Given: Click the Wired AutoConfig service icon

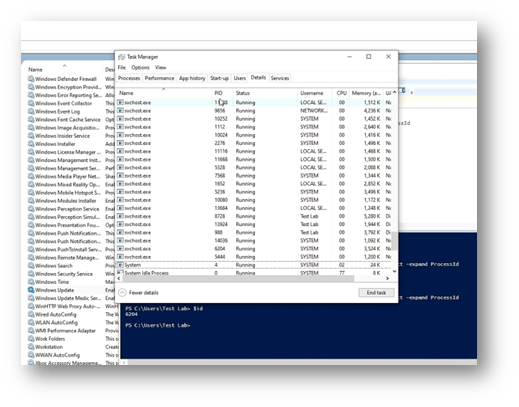Looking at the screenshot, I should pyautogui.click(x=31, y=314).
